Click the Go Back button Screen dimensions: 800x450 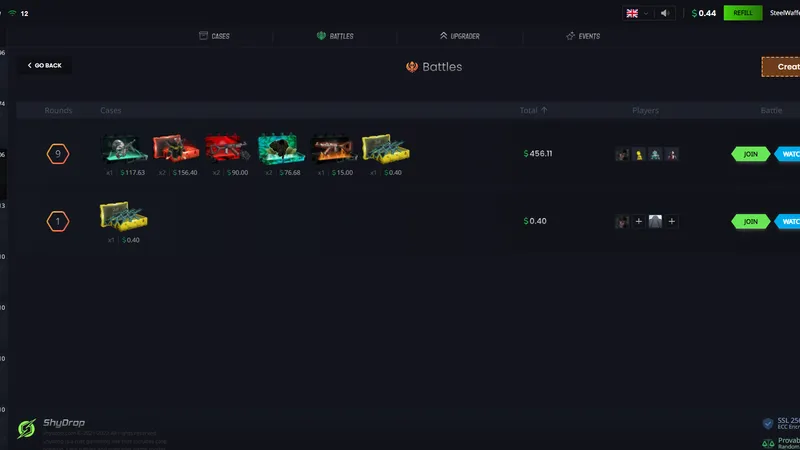[x=44, y=66]
